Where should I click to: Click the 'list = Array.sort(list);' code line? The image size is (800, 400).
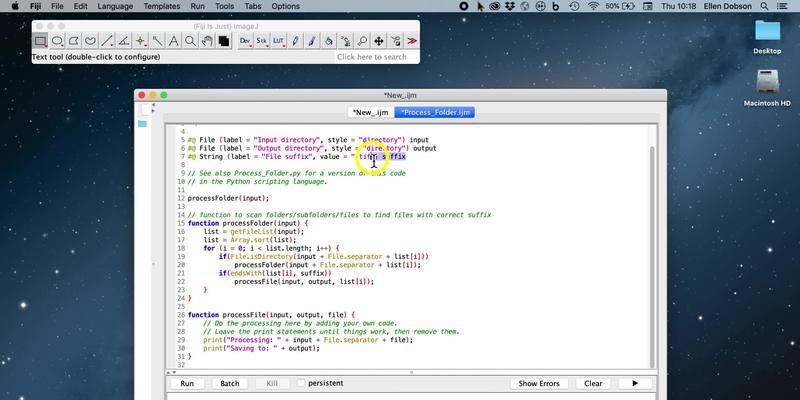click(x=249, y=240)
